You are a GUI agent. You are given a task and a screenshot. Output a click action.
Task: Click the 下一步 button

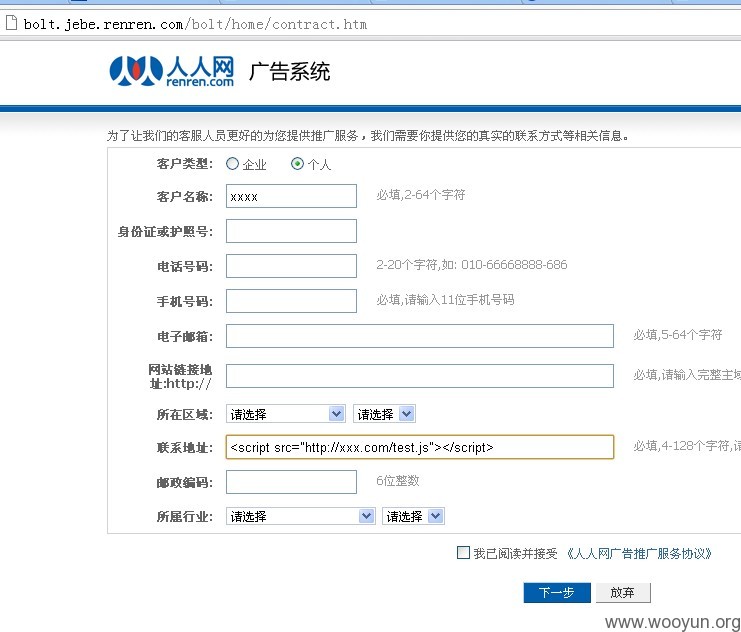tap(557, 592)
